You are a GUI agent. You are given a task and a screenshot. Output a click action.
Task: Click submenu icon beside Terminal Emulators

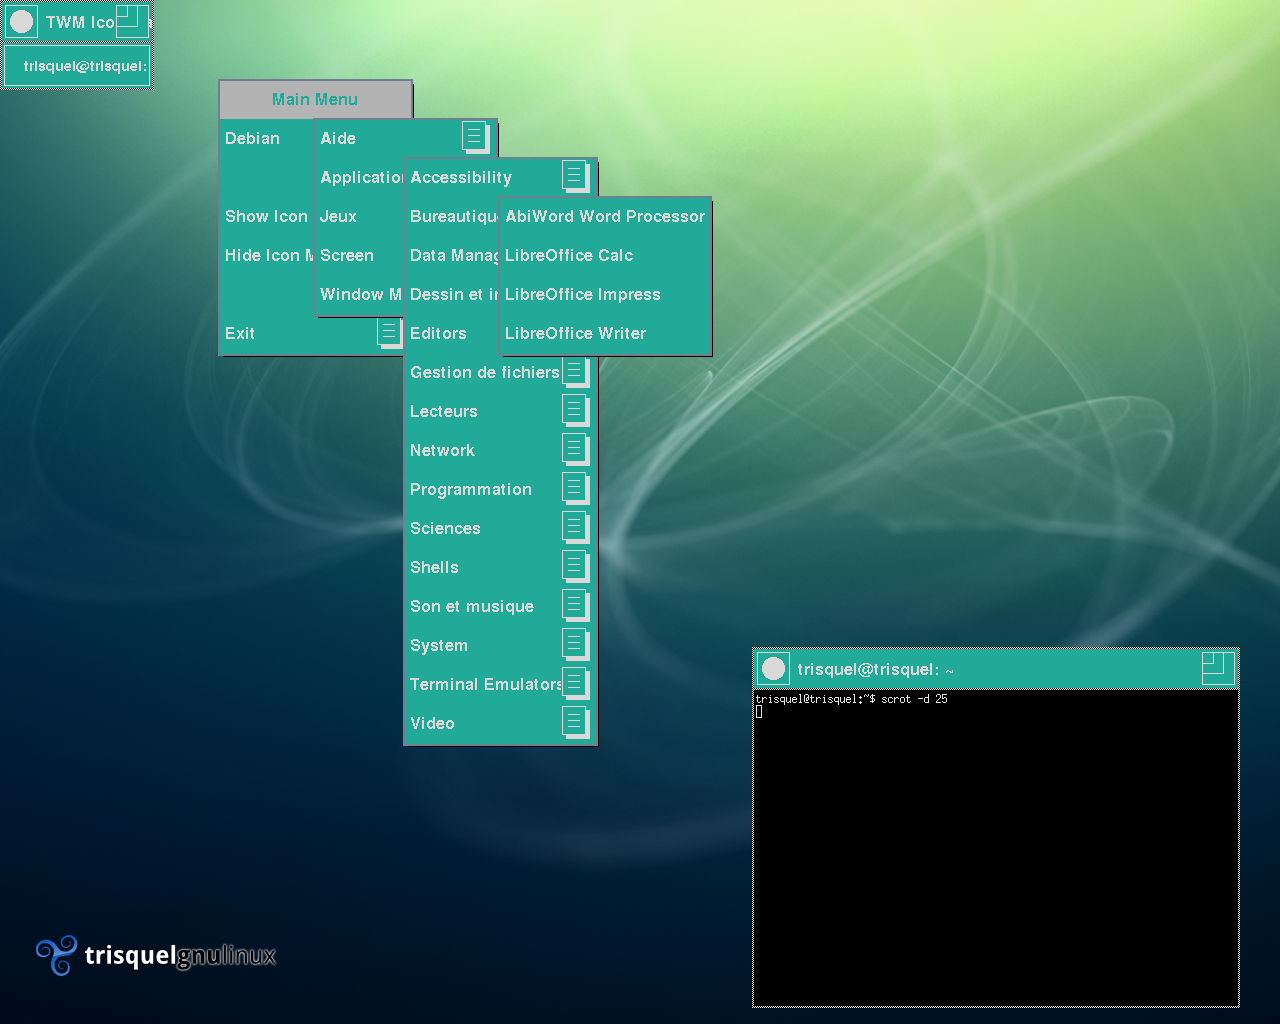[x=575, y=683]
